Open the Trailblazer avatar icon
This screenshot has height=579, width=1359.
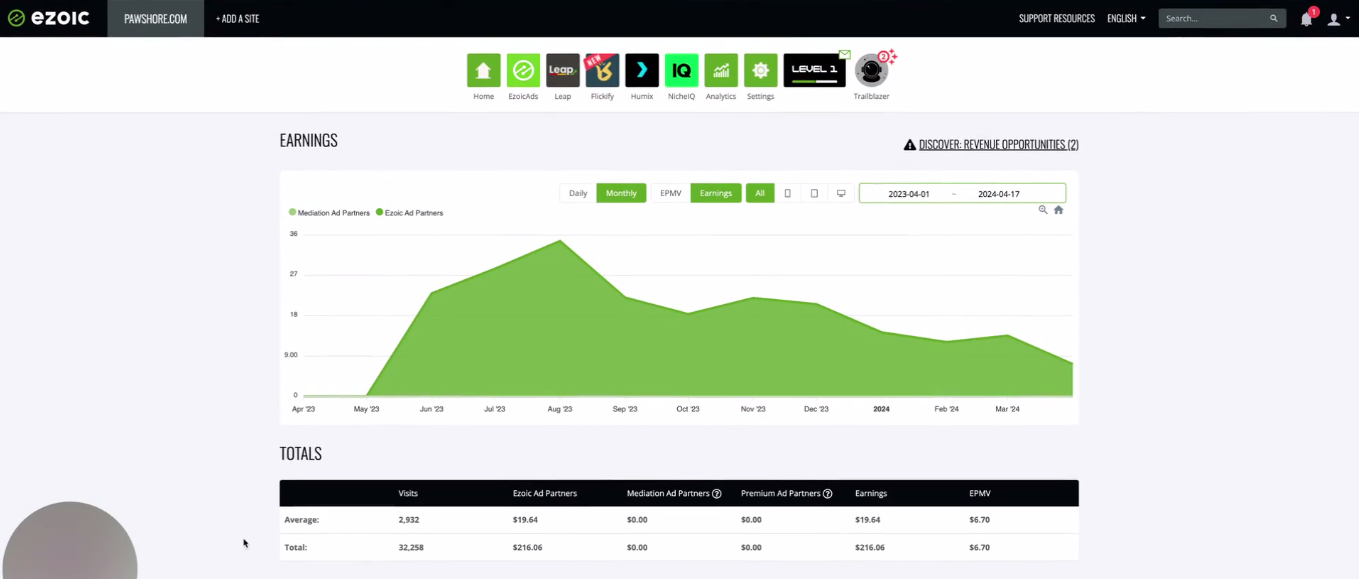[871, 70]
